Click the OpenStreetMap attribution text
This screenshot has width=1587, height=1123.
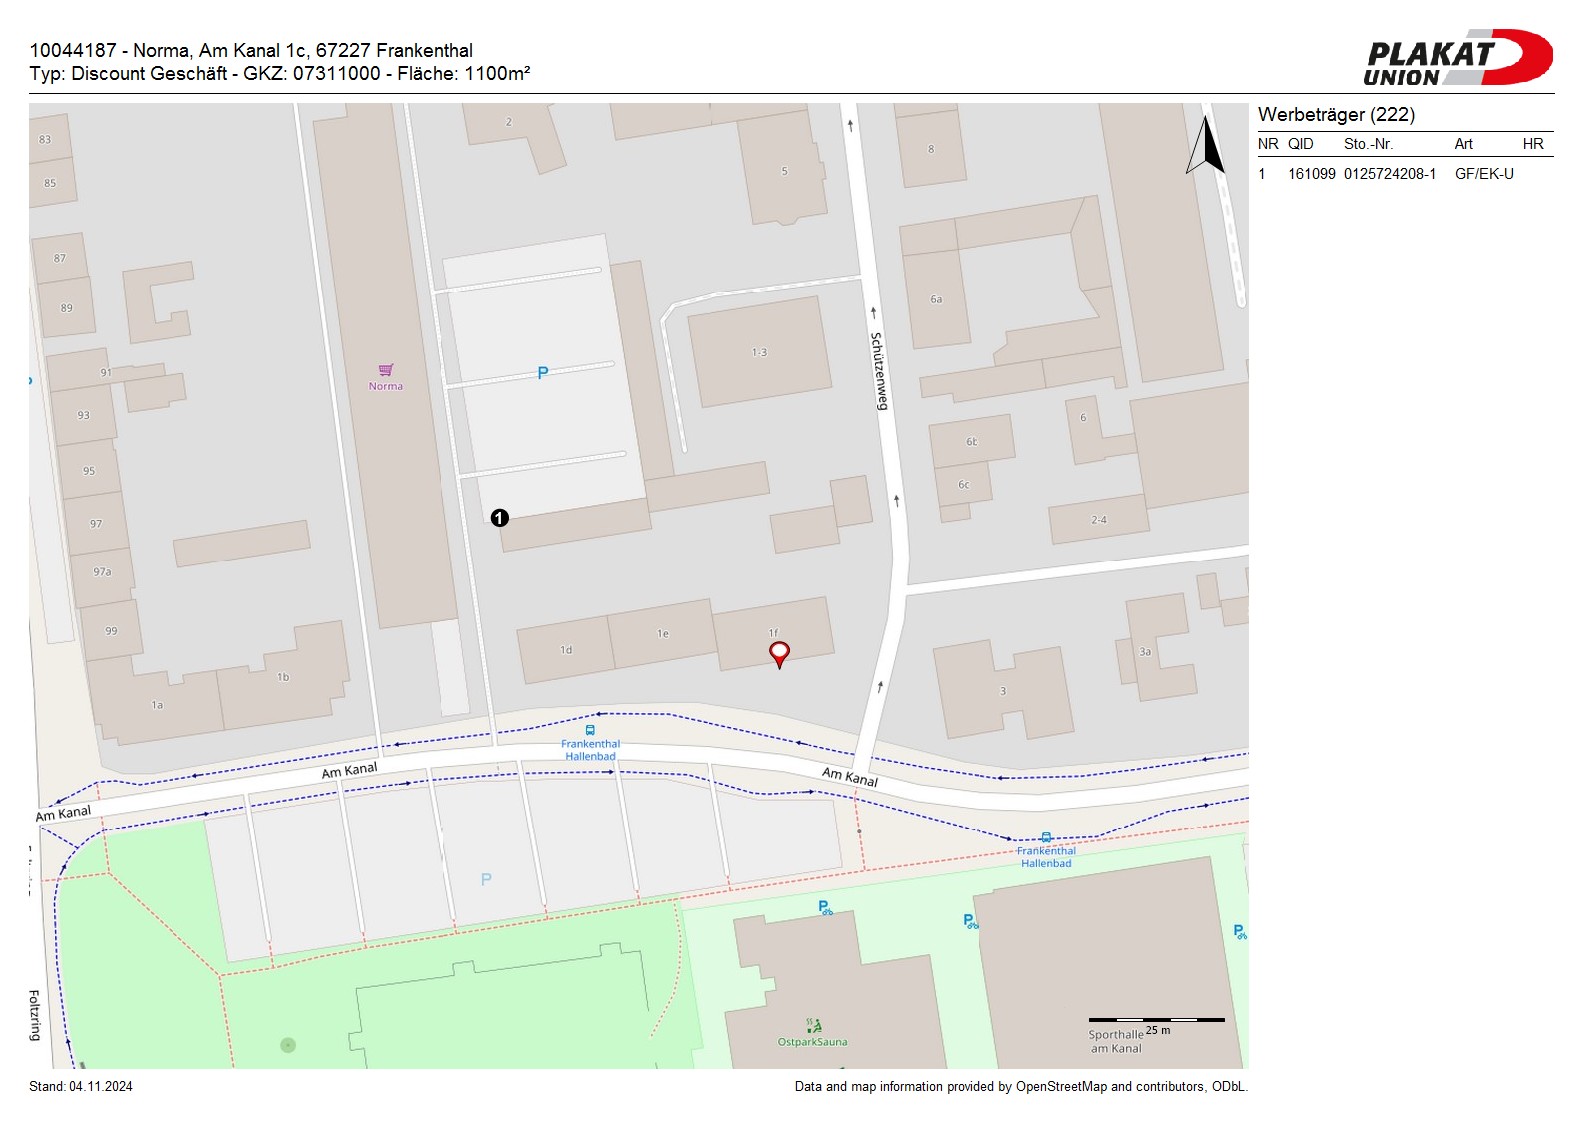point(1021,1087)
